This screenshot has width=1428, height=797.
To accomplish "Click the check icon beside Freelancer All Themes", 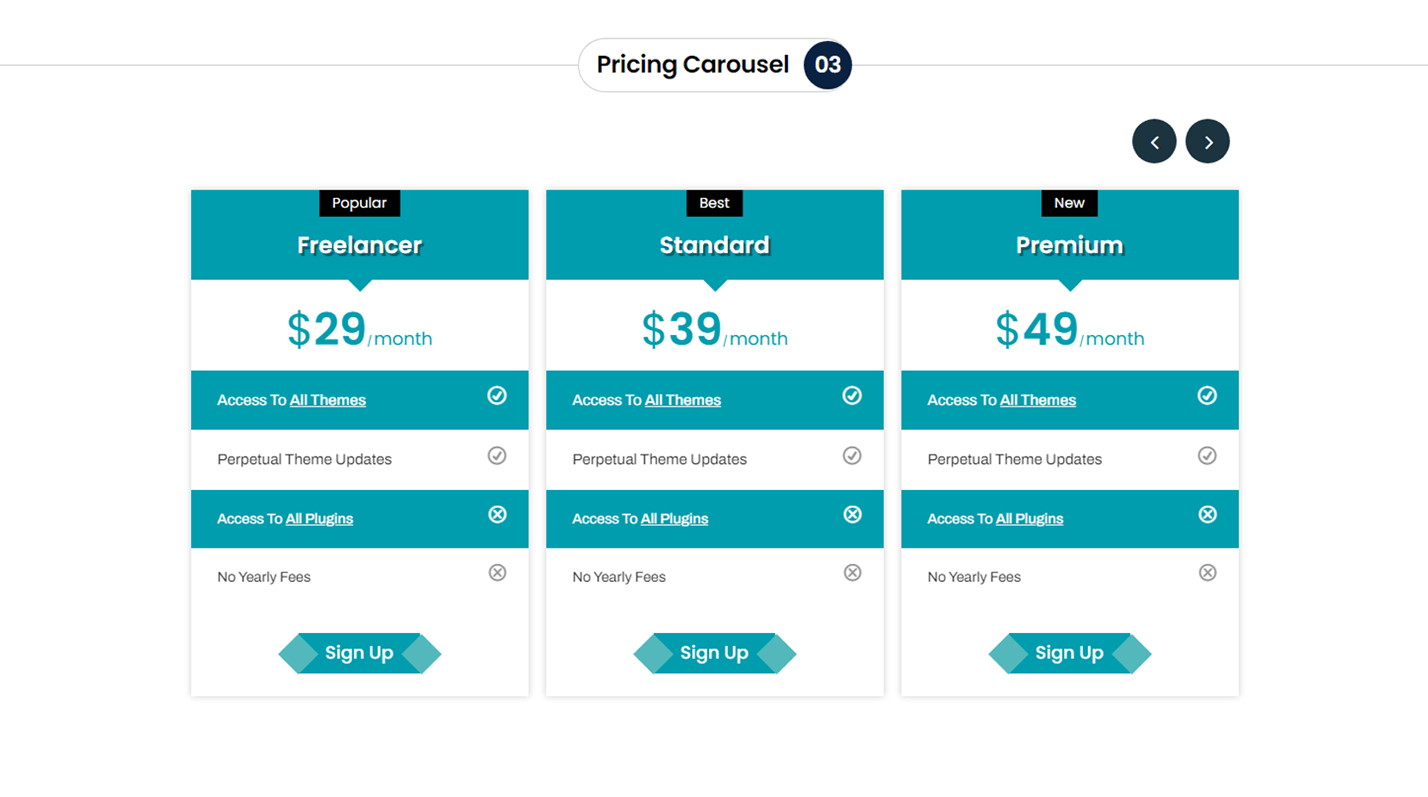I will 497,396.
